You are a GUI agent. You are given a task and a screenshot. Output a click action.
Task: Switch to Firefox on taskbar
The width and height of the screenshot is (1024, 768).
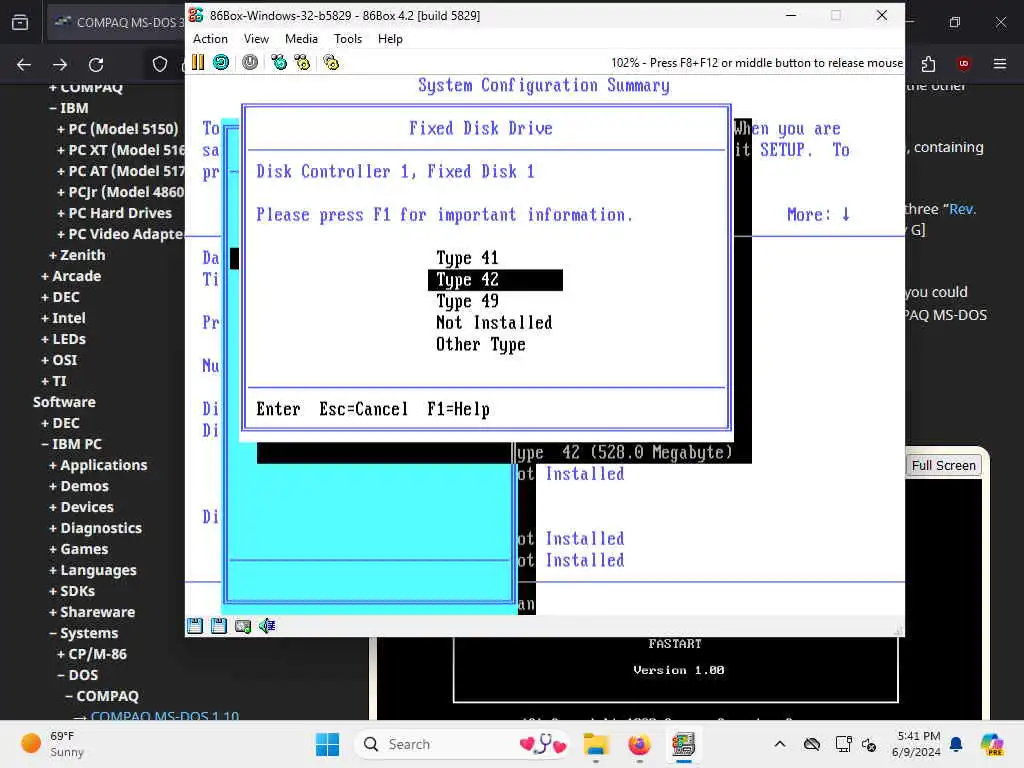click(639, 744)
